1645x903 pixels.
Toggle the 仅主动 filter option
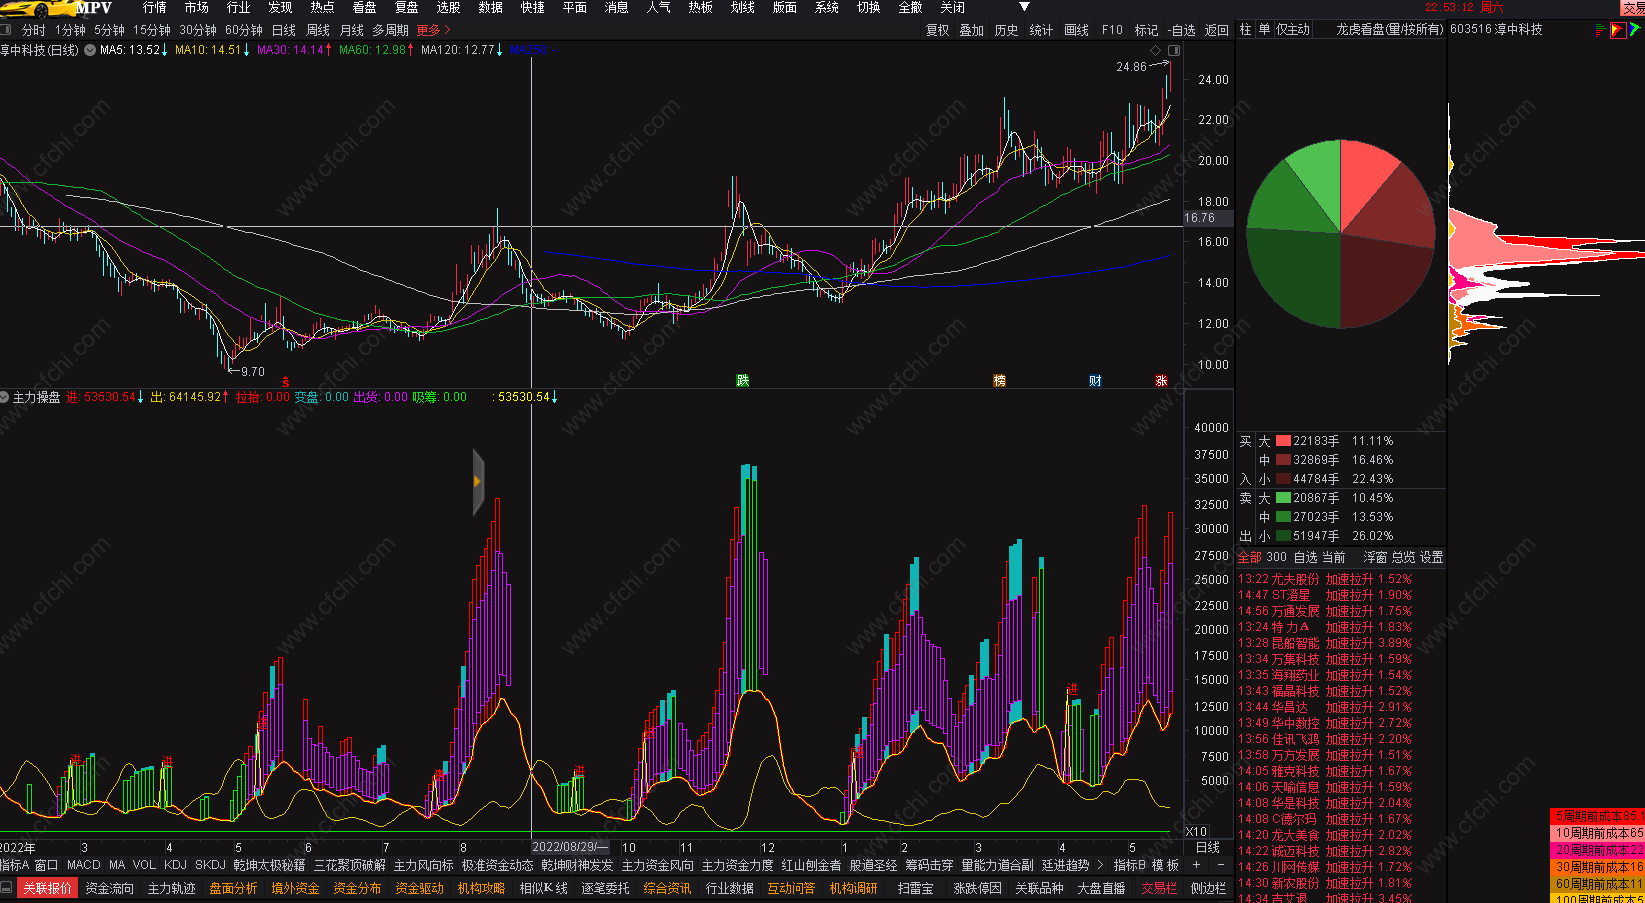point(1293,30)
